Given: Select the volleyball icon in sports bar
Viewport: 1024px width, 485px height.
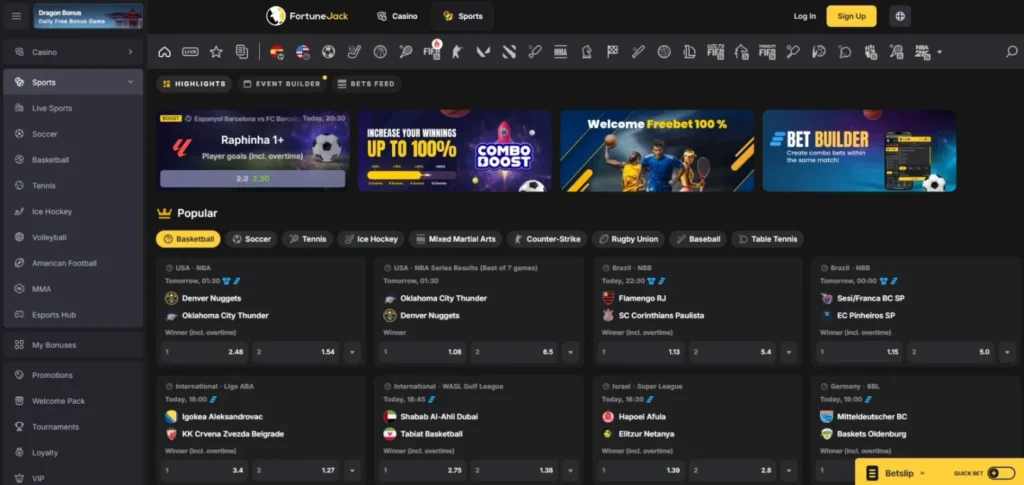Looking at the screenshot, I should (x=664, y=52).
